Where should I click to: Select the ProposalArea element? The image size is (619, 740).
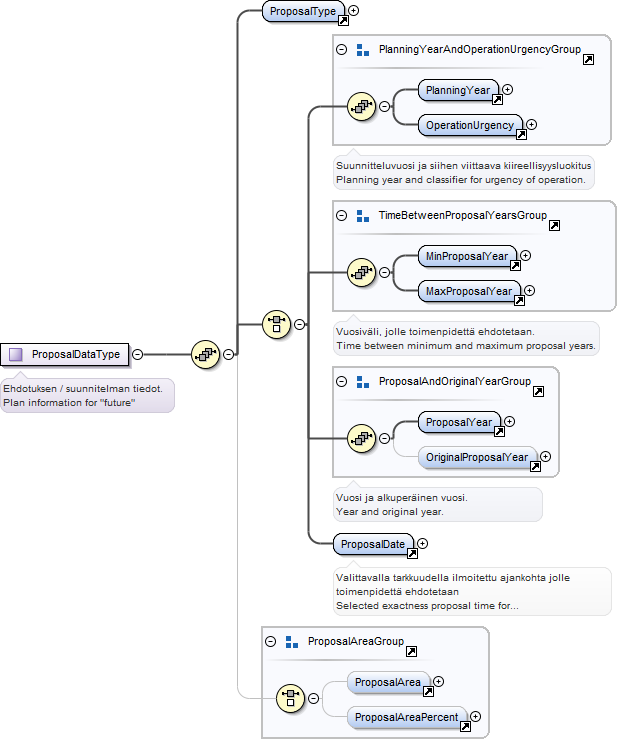[388, 682]
